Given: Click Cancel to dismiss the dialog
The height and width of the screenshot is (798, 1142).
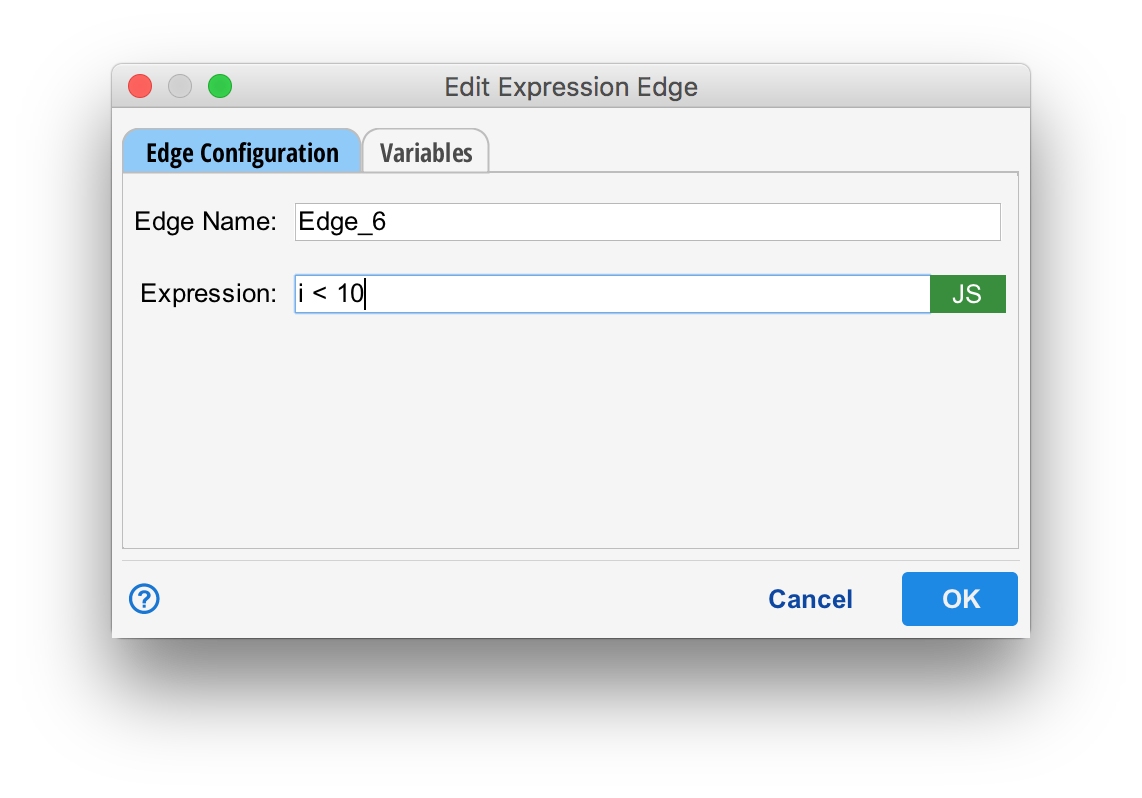Looking at the screenshot, I should pos(810,598).
